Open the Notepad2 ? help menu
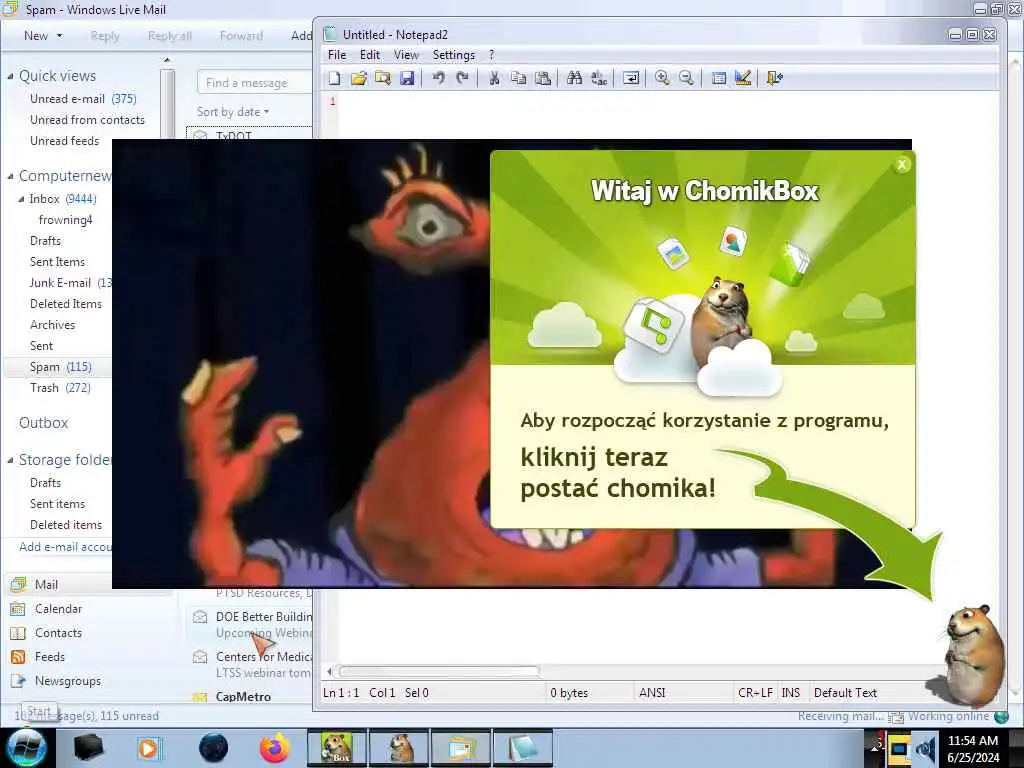Image resolution: width=1024 pixels, height=768 pixels. tap(492, 55)
